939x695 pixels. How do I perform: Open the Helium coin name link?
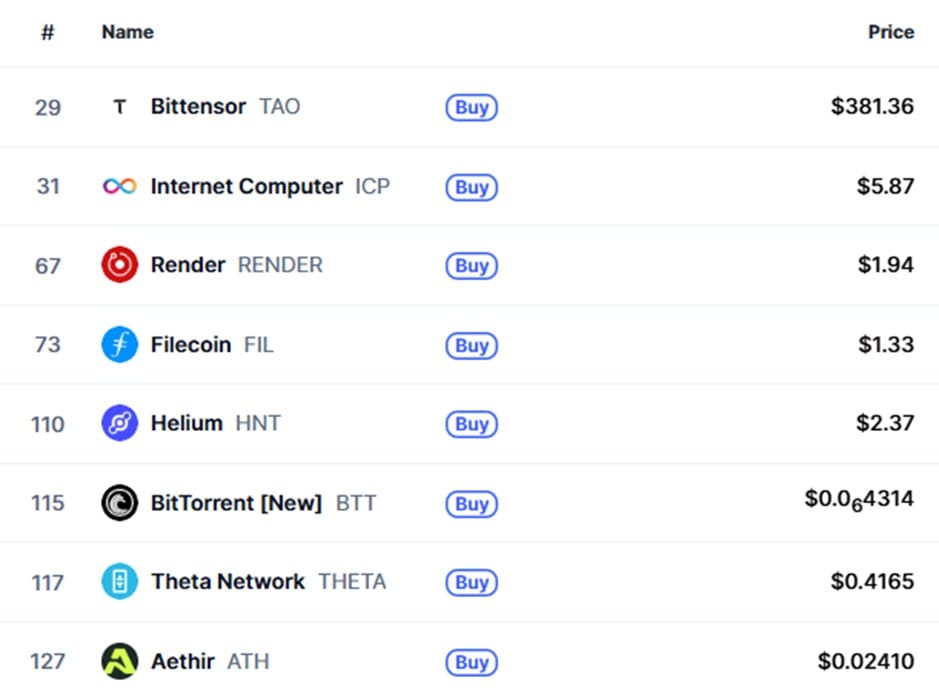coord(186,424)
